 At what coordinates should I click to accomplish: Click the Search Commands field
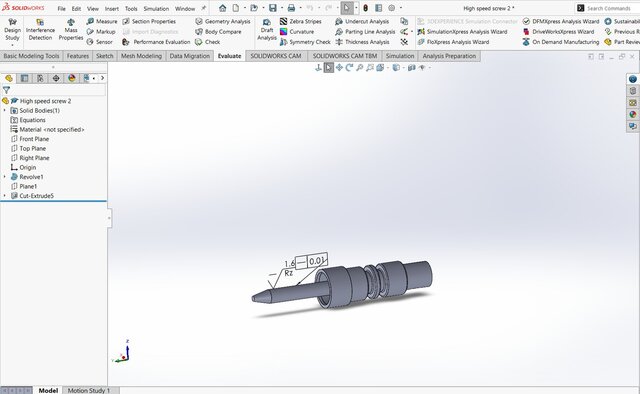coord(608,8)
